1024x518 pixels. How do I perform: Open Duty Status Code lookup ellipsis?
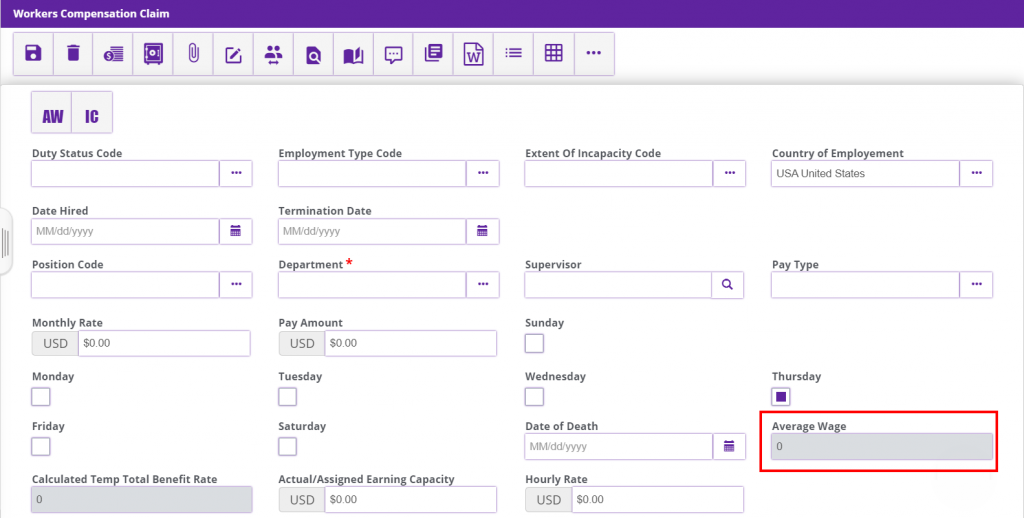tap(236, 173)
